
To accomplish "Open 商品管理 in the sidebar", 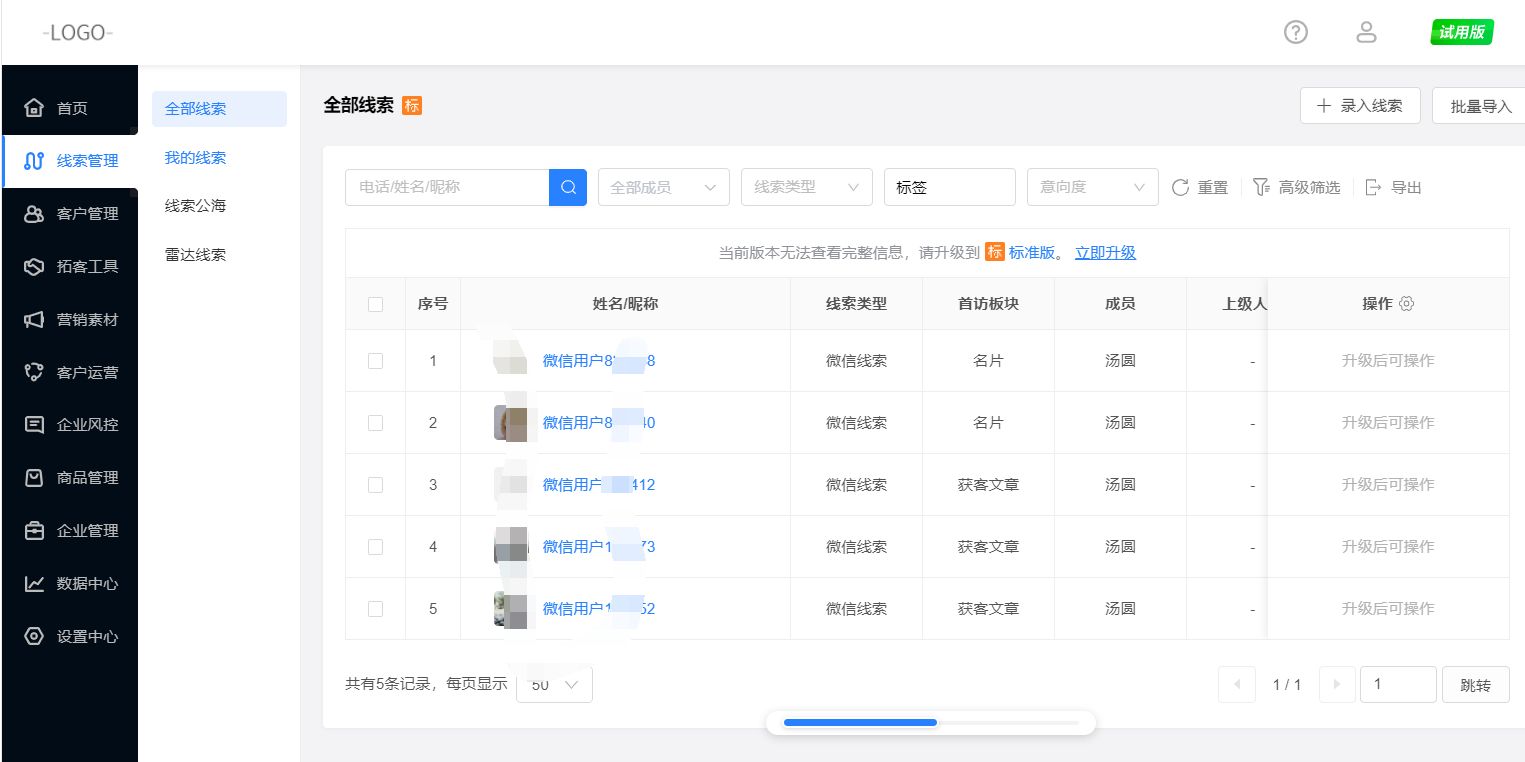I will click(70, 478).
